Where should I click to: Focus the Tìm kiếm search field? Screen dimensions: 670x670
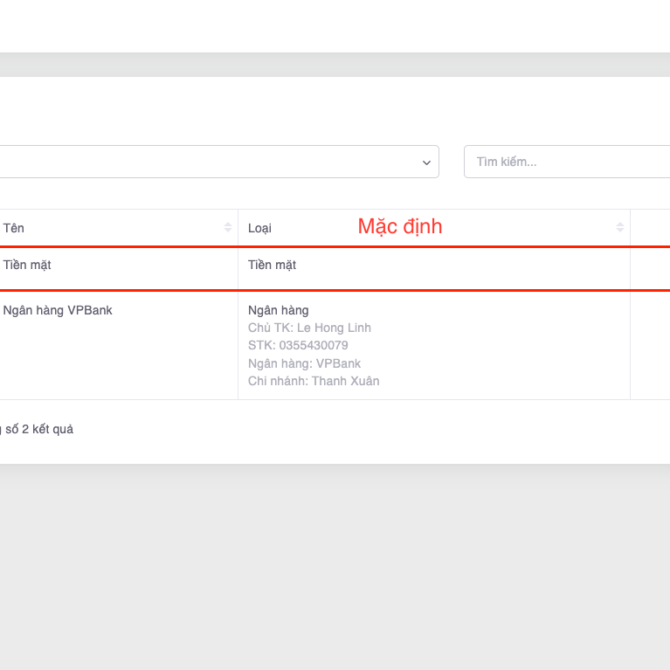pyautogui.click(x=565, y=162)
